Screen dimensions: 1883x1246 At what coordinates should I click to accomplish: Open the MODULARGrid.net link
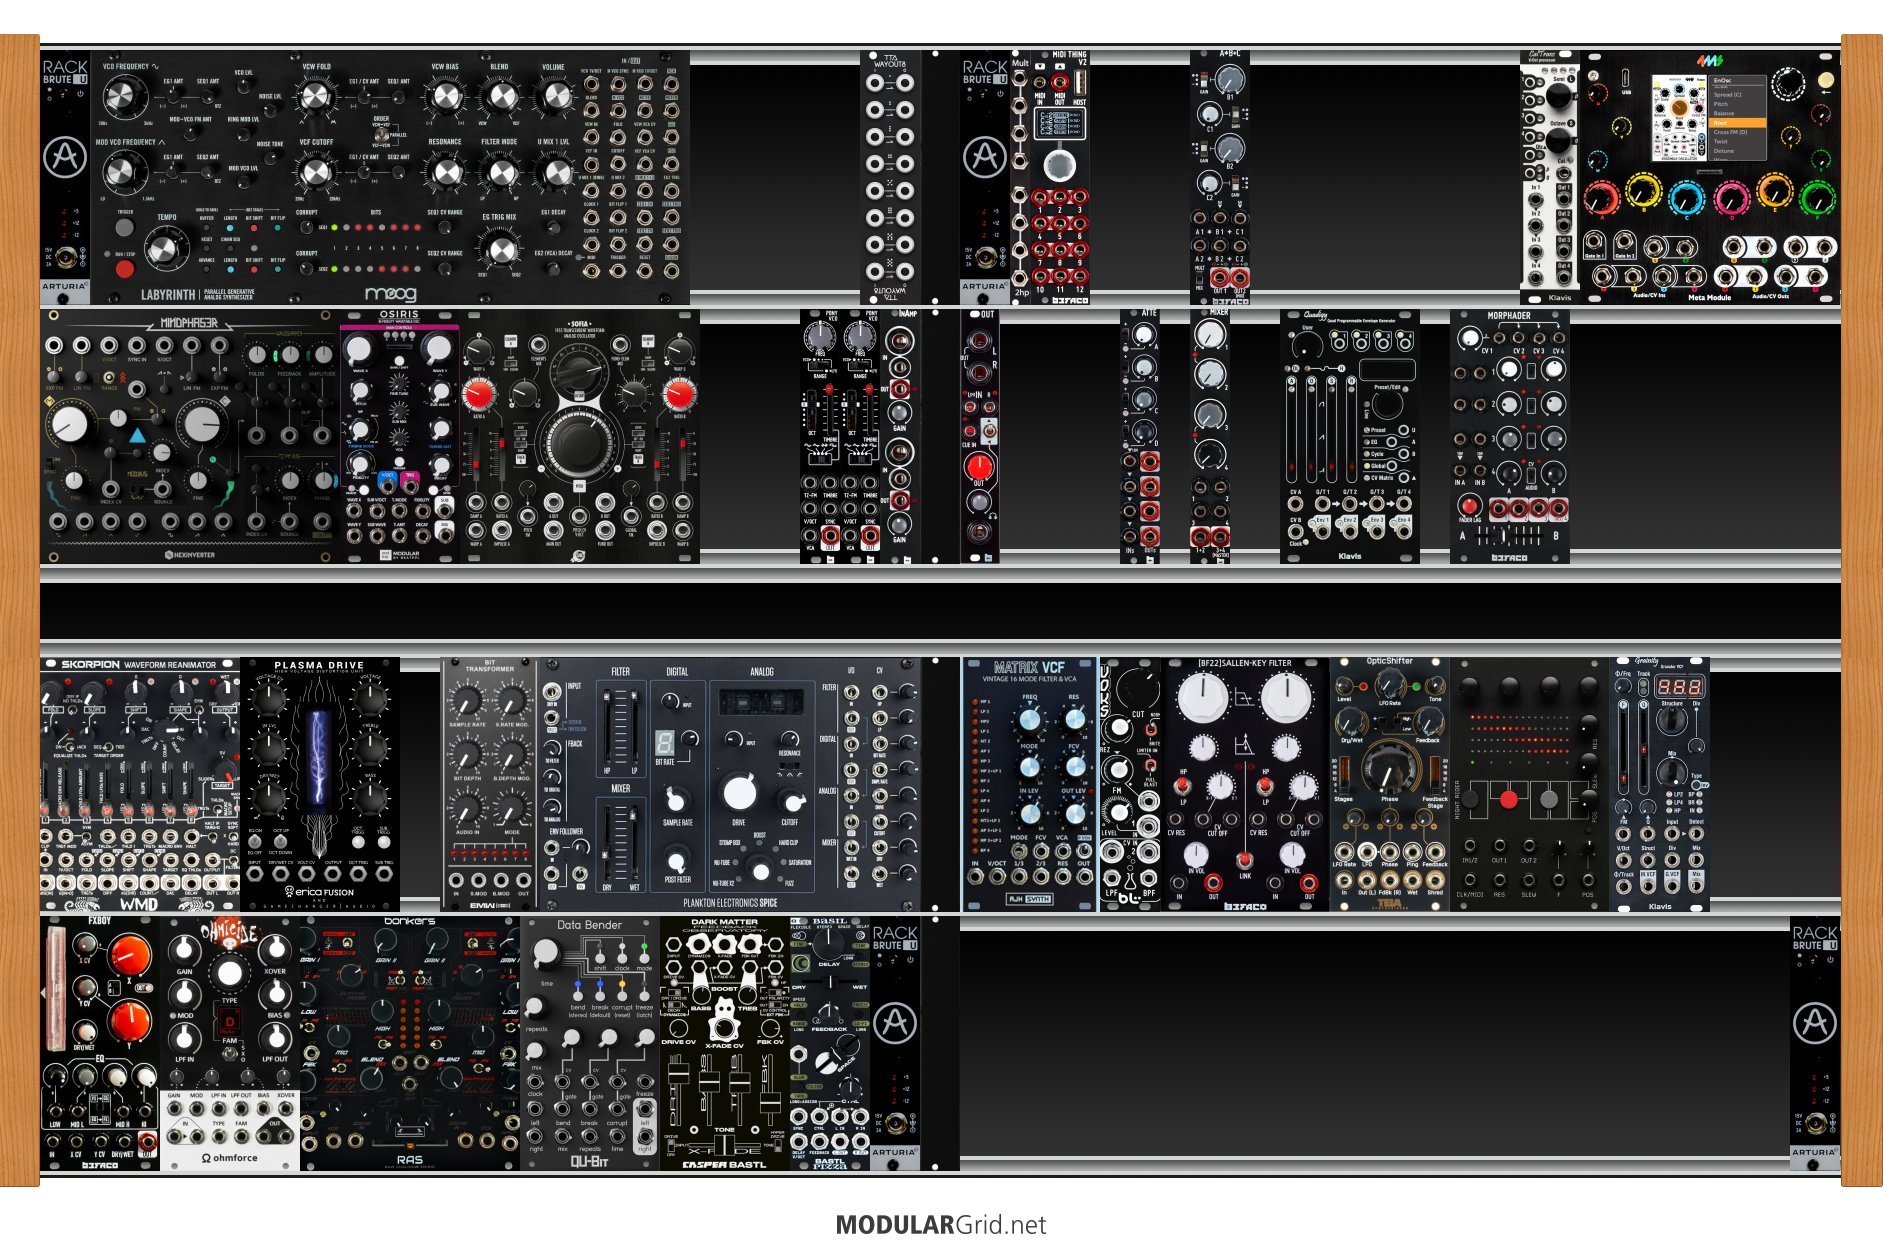[941, 1225]
